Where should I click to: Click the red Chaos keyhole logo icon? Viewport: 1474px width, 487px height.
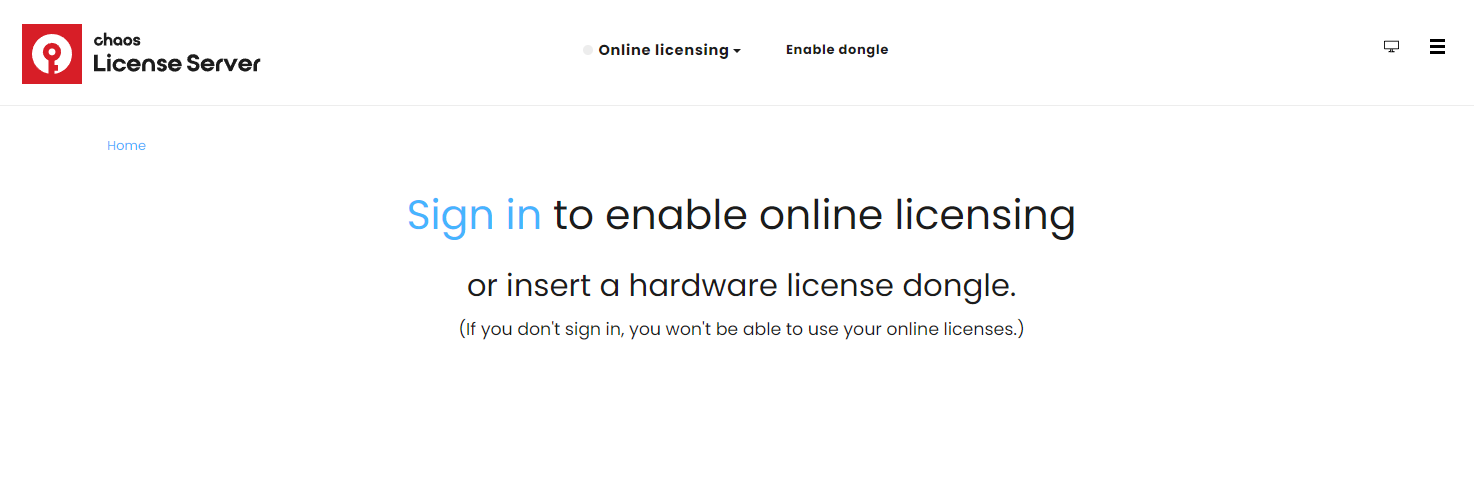pyautogui.click(x=52, y=54)
